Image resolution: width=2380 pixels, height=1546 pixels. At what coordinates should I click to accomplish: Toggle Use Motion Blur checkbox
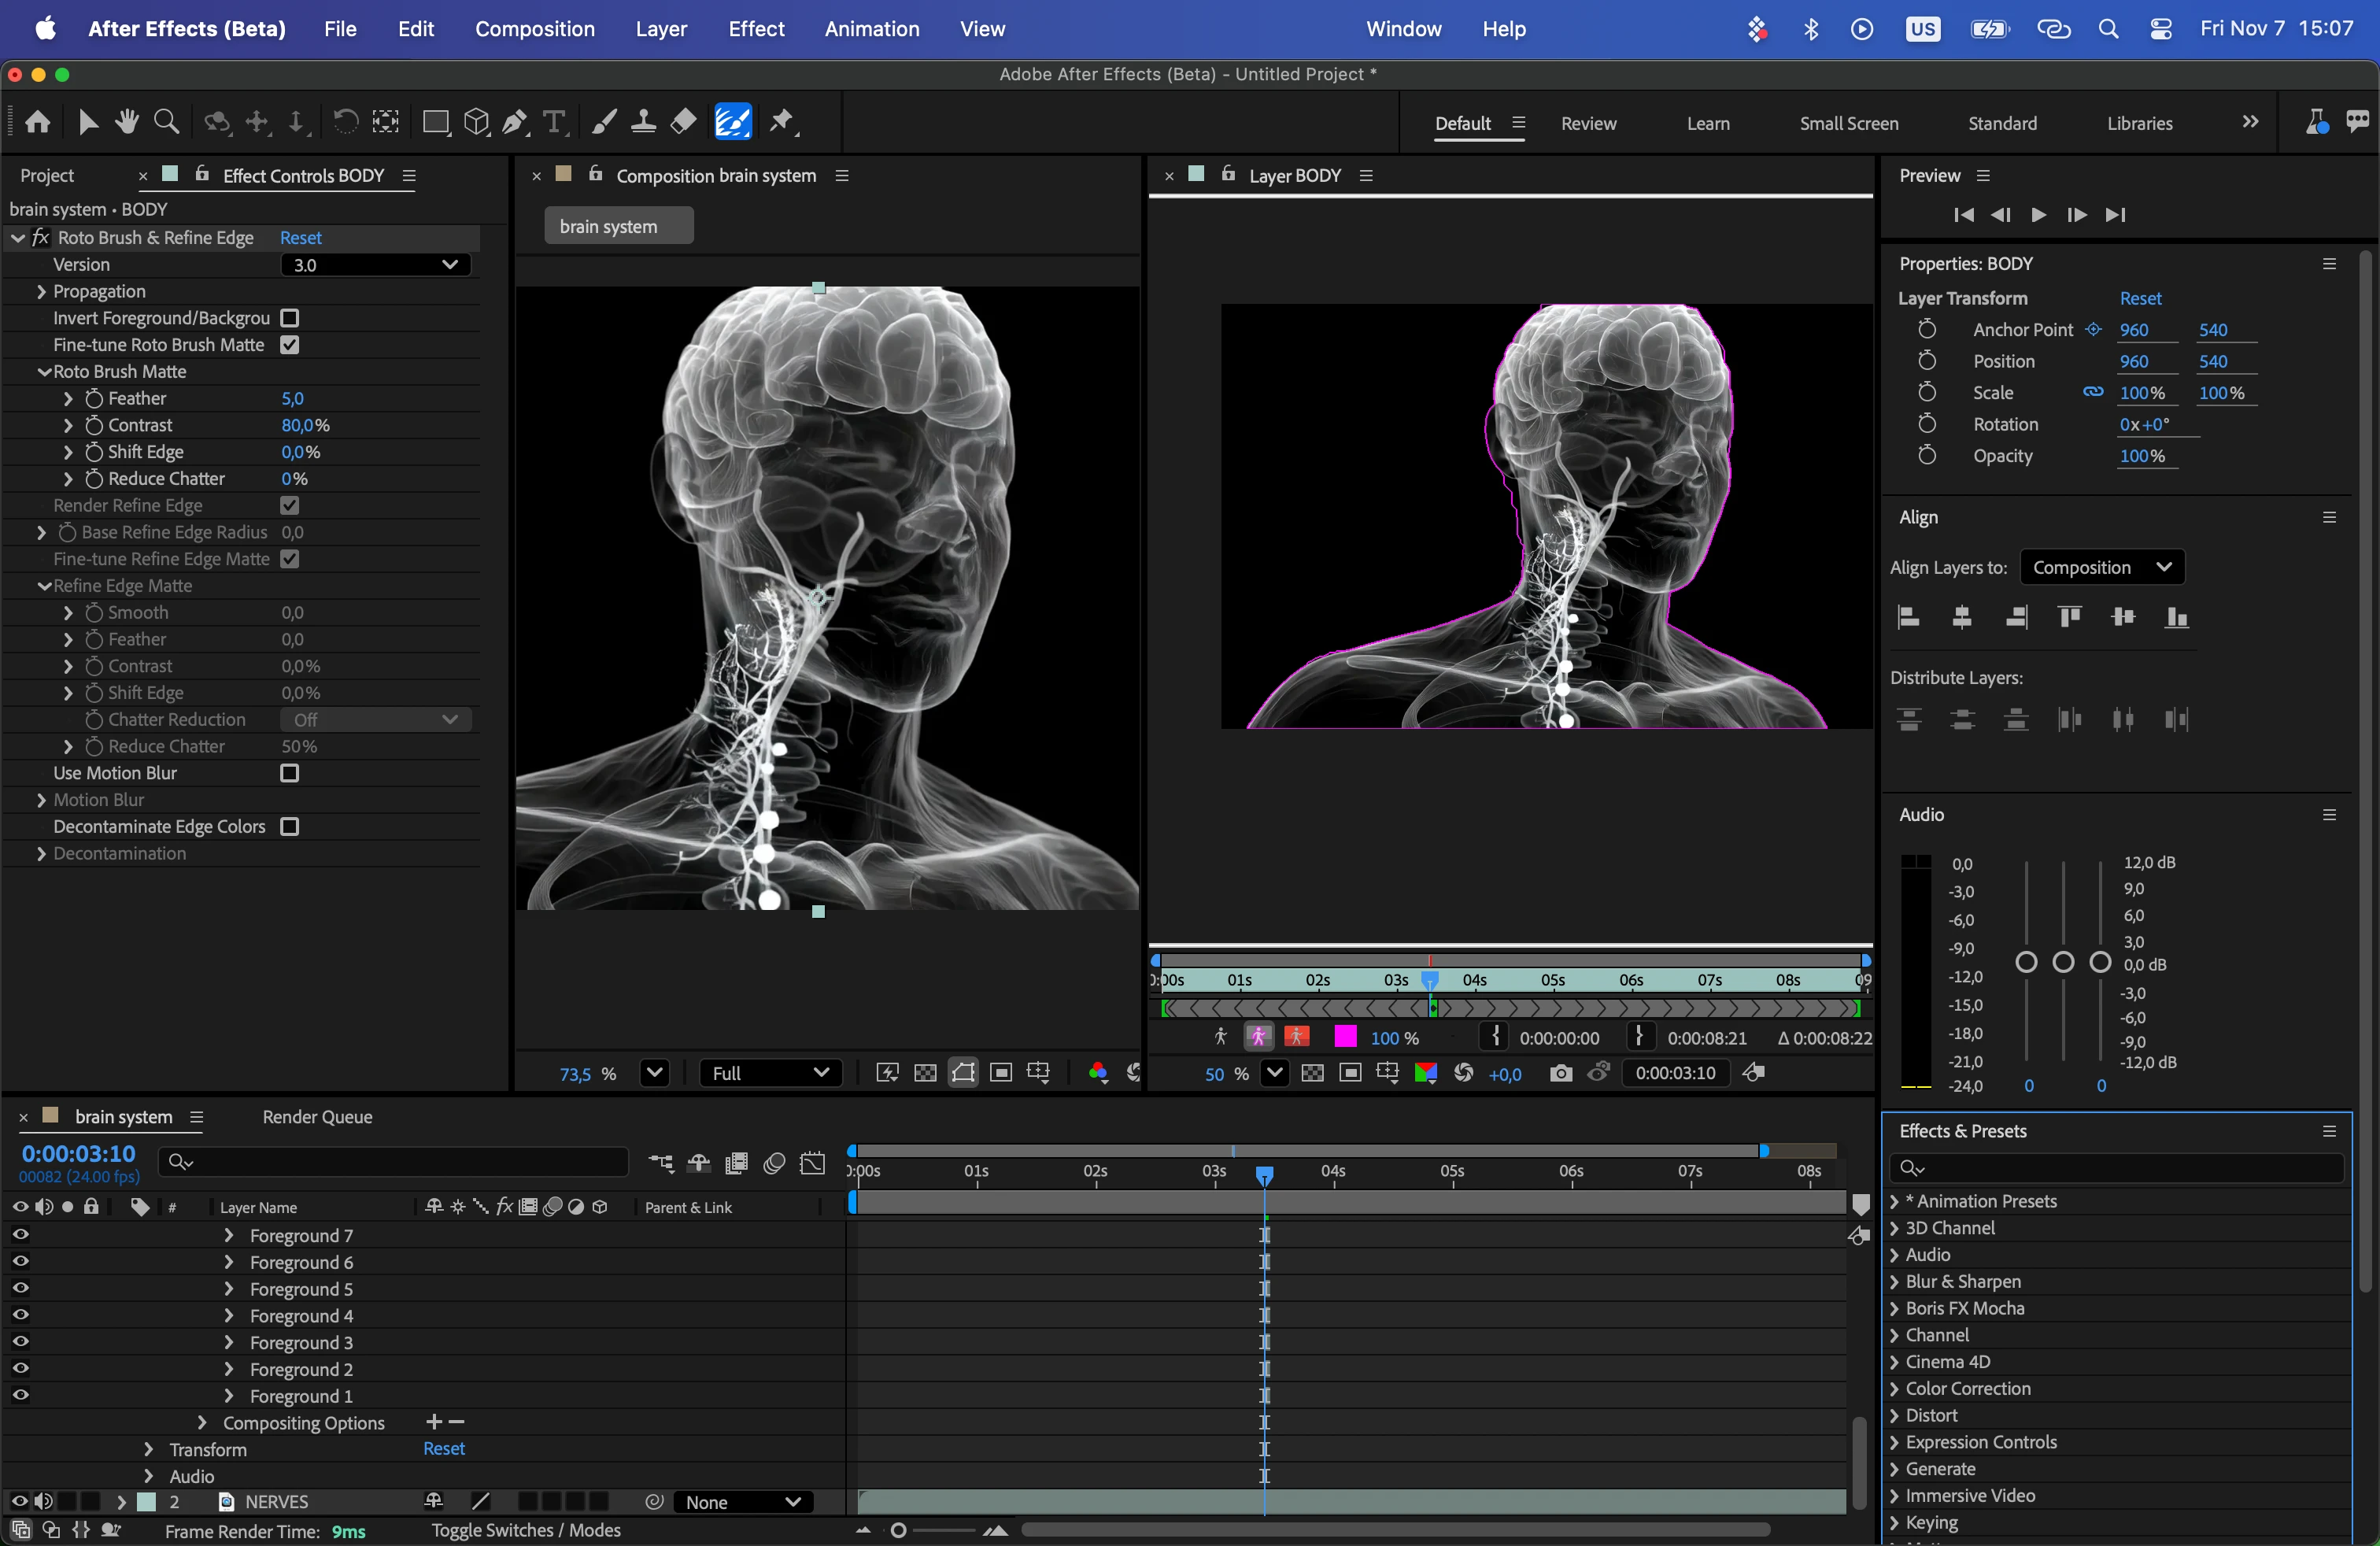[x=290, y=773]
